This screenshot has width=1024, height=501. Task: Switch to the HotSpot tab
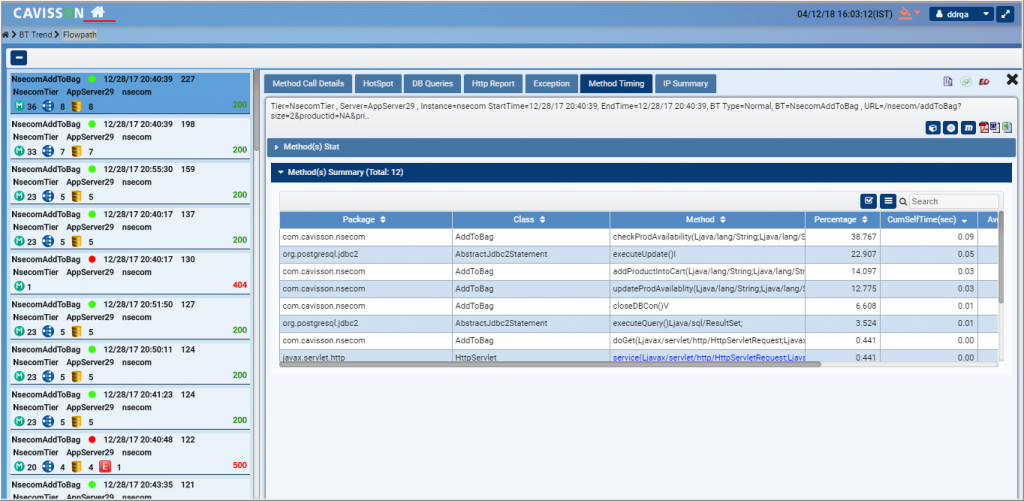tap(378, 84)
